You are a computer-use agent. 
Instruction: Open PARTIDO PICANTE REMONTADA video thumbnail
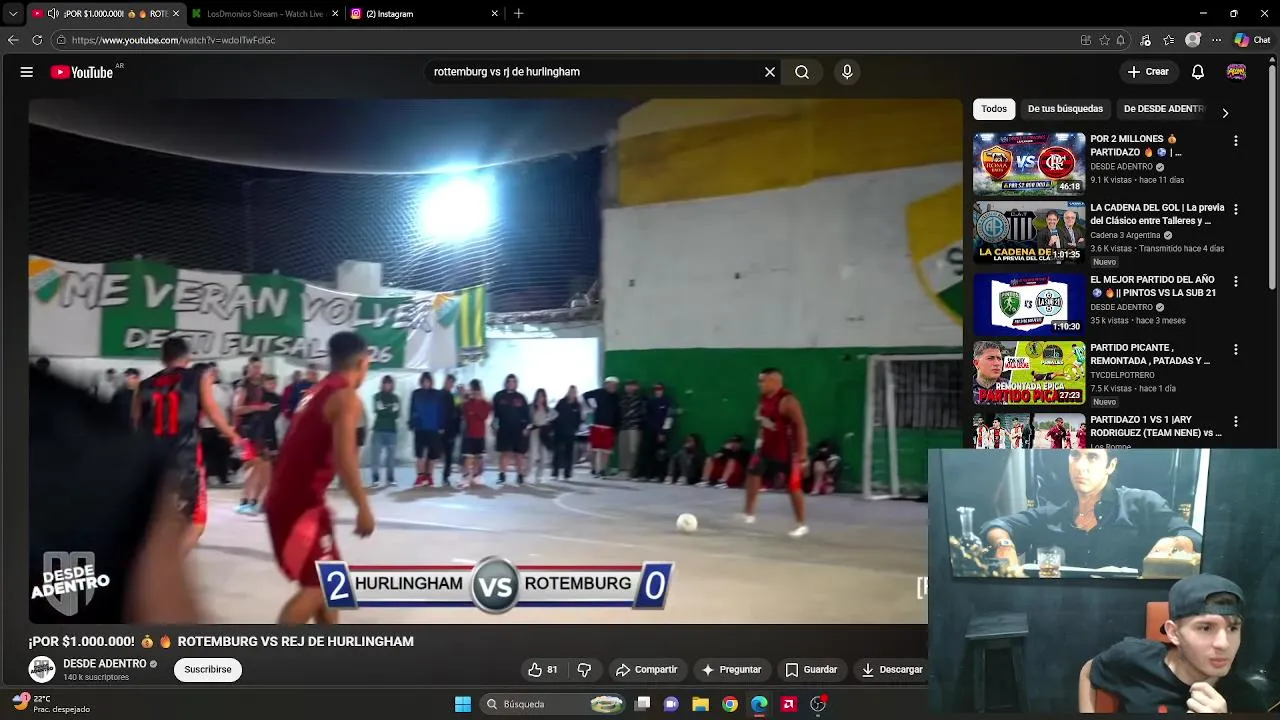1029,373
